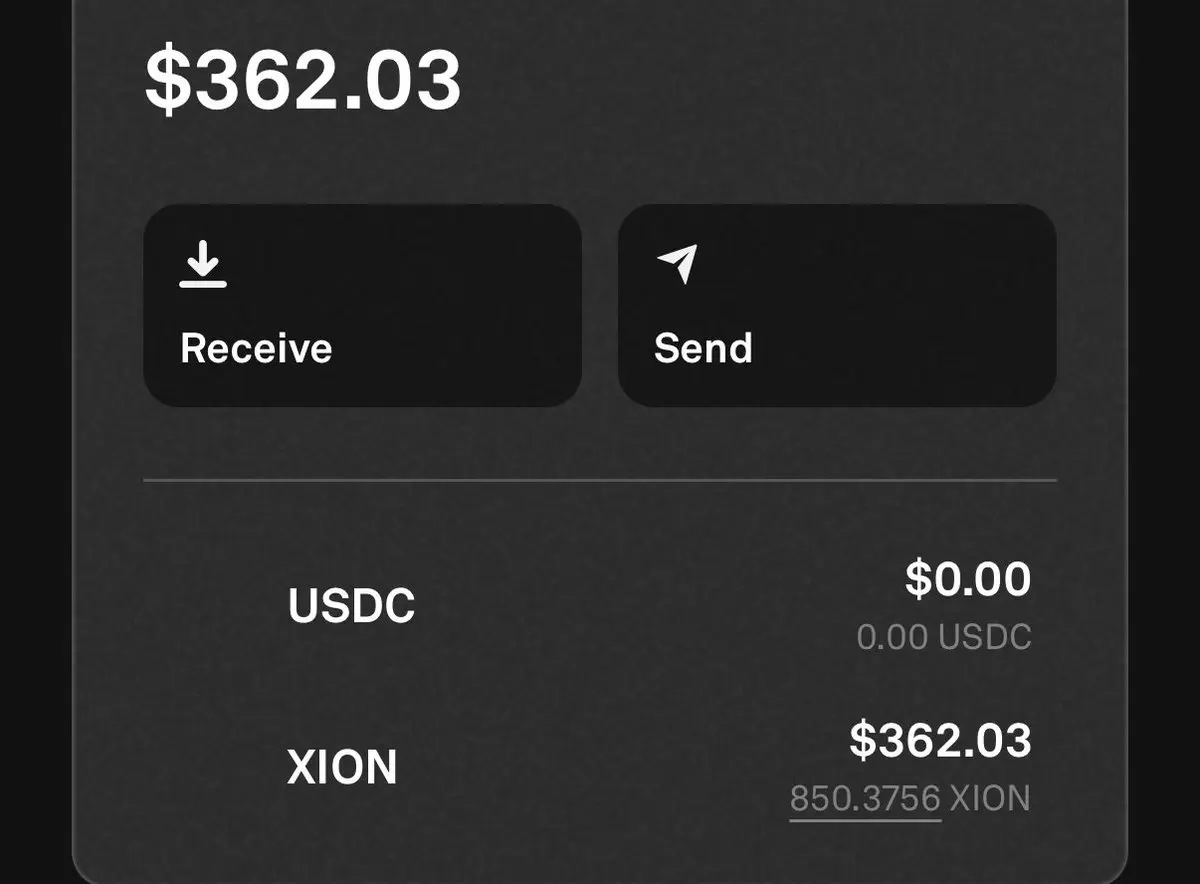Click the large total balance at top

point(303,81)
